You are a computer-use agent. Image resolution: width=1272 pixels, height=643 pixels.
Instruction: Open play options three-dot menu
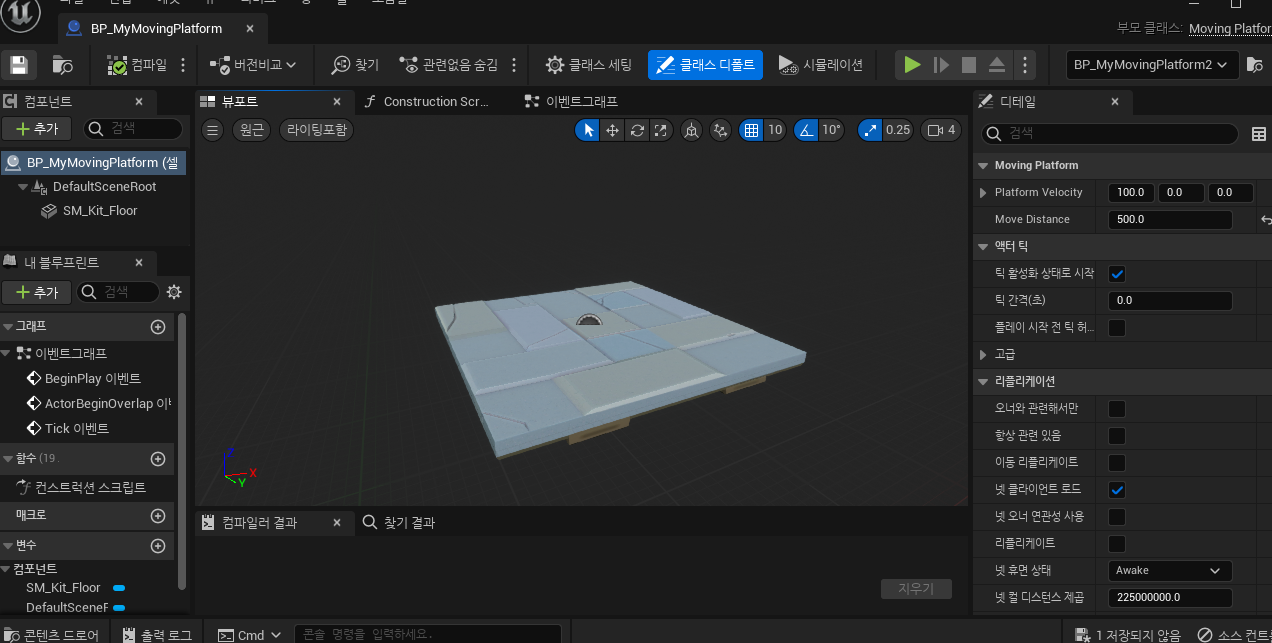tap(1023, 65)
